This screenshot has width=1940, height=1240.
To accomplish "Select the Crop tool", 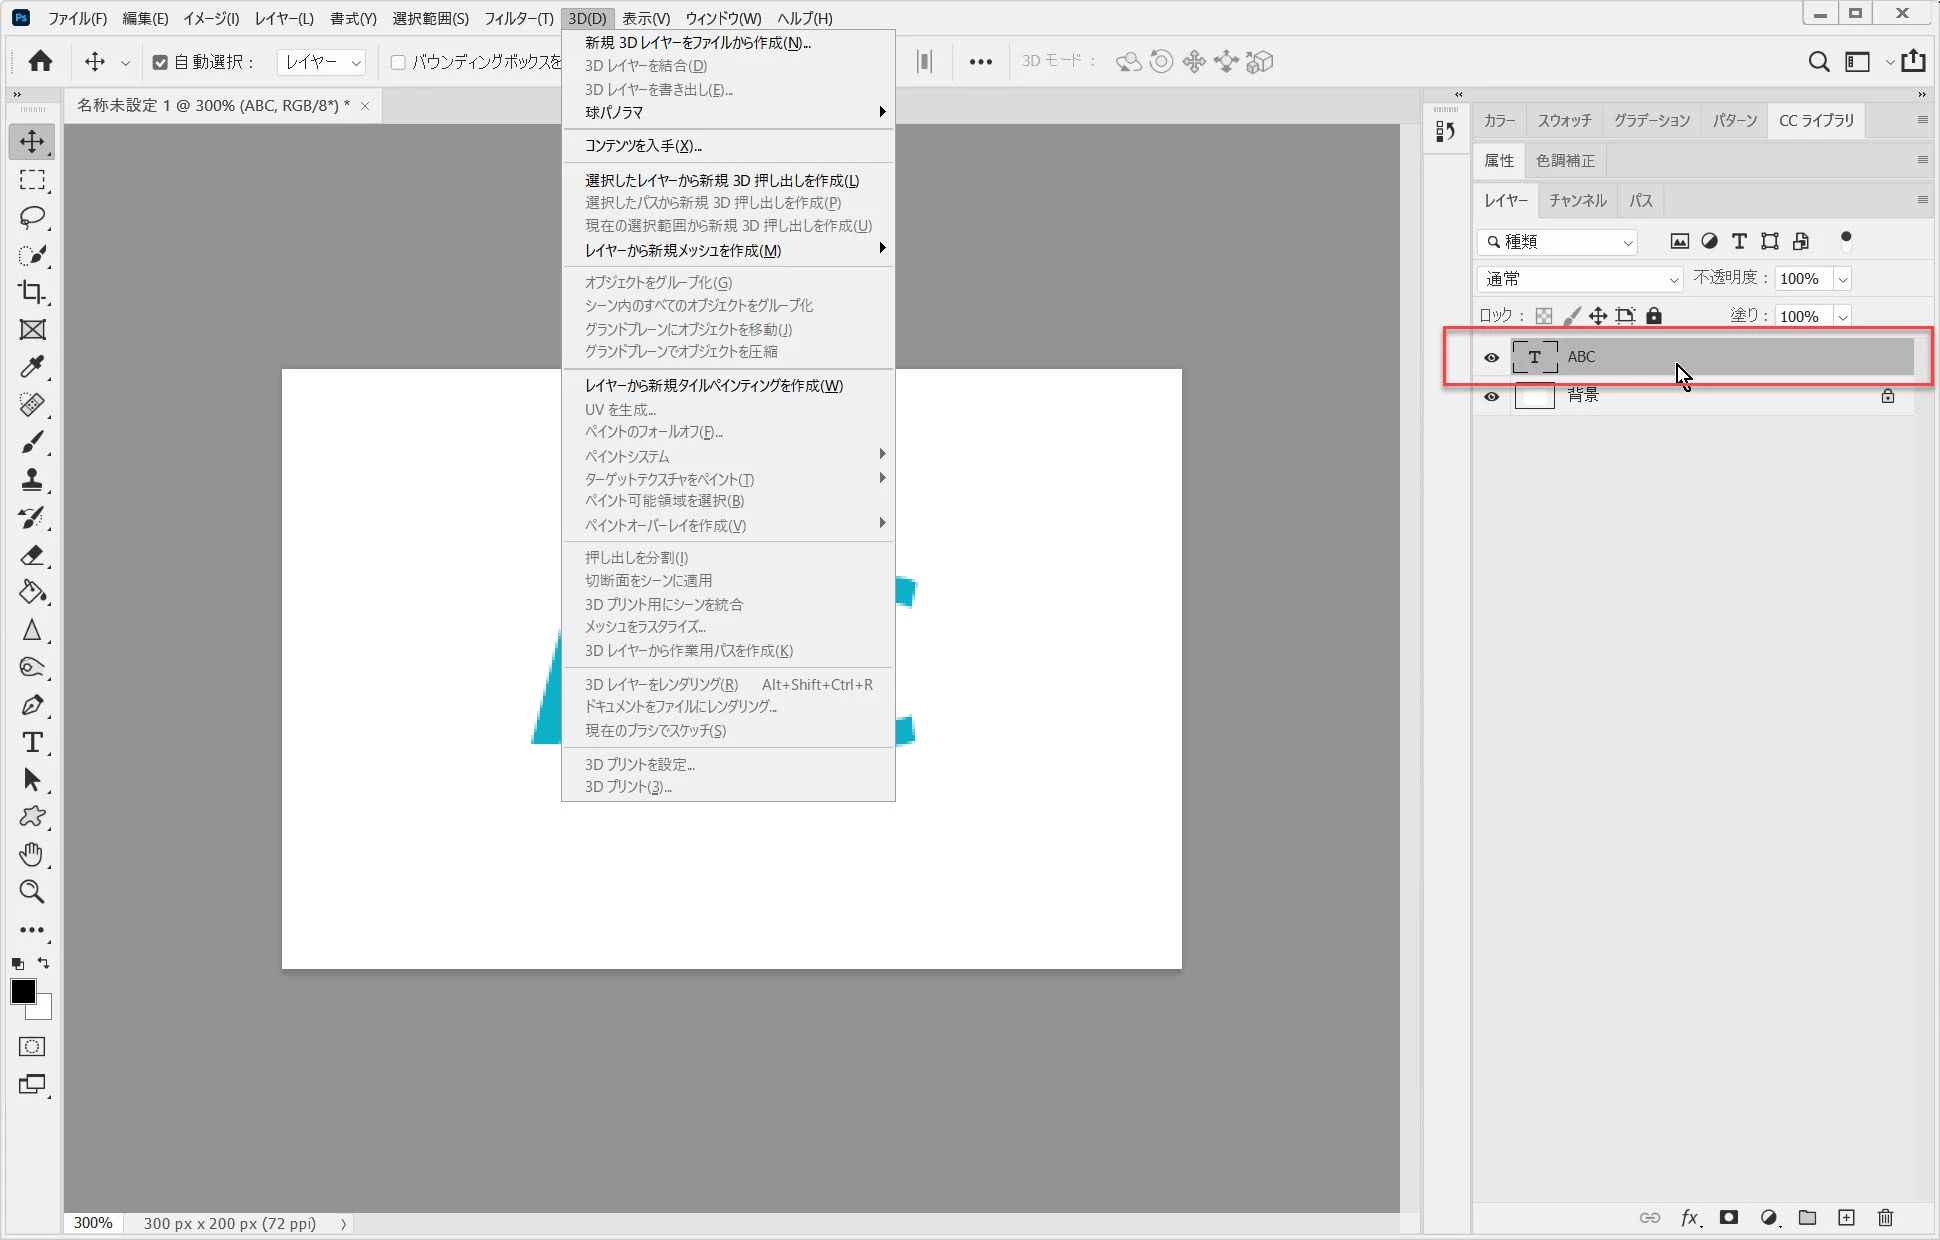I will click(x=32, y=292).
